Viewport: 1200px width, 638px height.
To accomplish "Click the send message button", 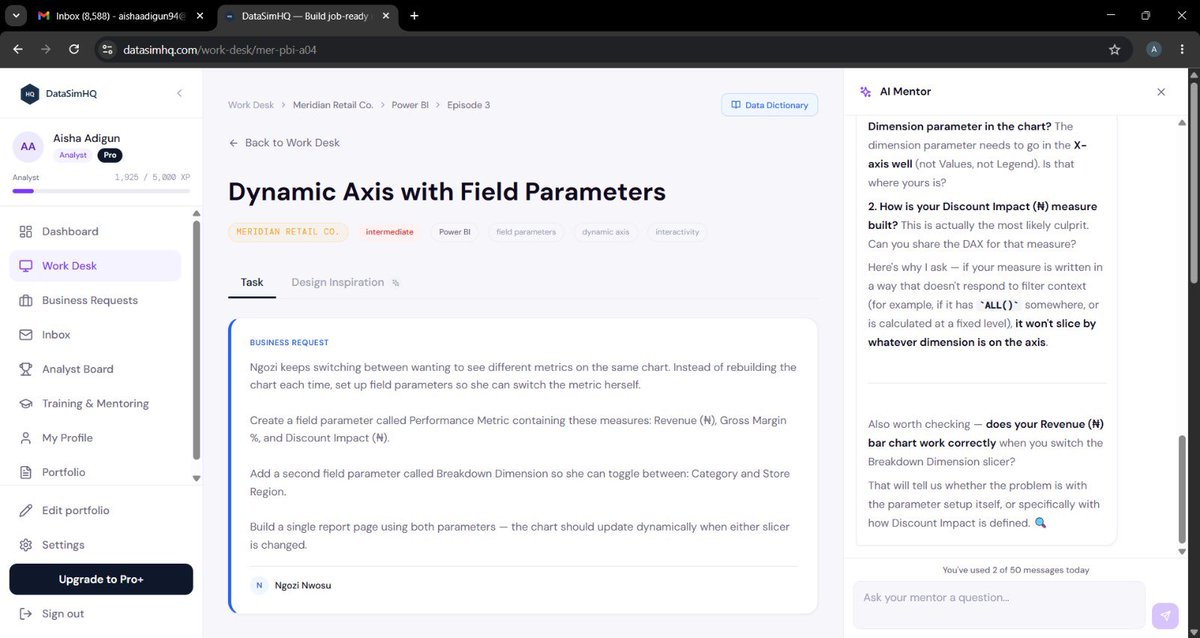I will (x=1165, y=616).
